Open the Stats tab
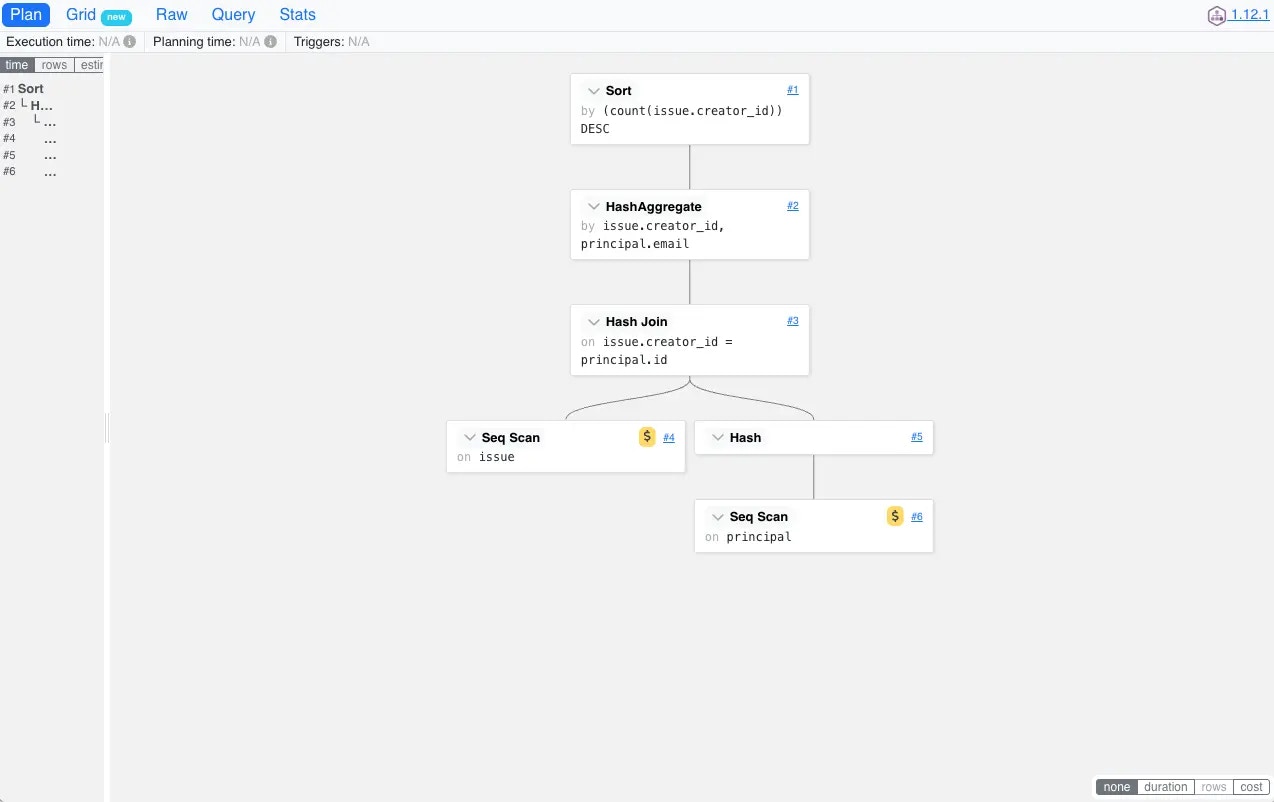This screenshot has height=802, width=1274. (x=297, y=15)
